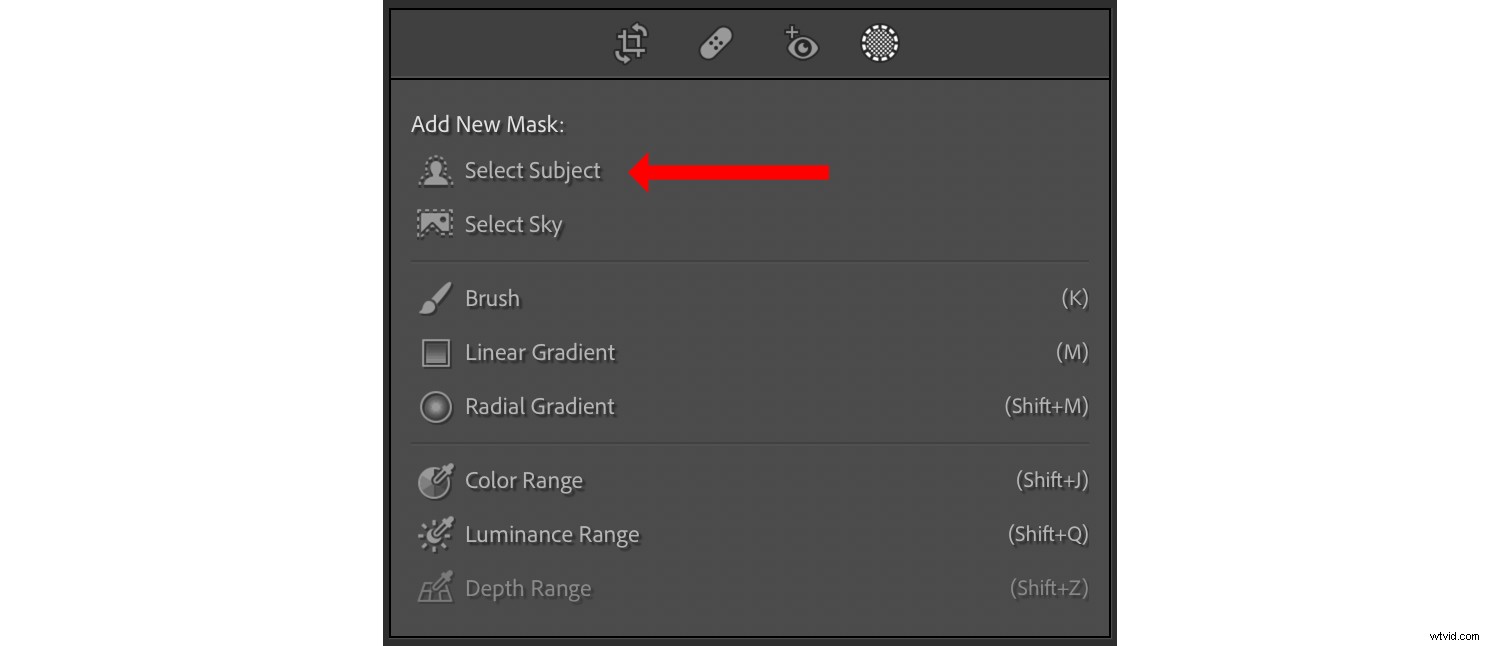This screenshot has width=1500, height=646.
Task: Click the Luminance Range list entry
Action: pyautogui.click(x=552, y=534)
